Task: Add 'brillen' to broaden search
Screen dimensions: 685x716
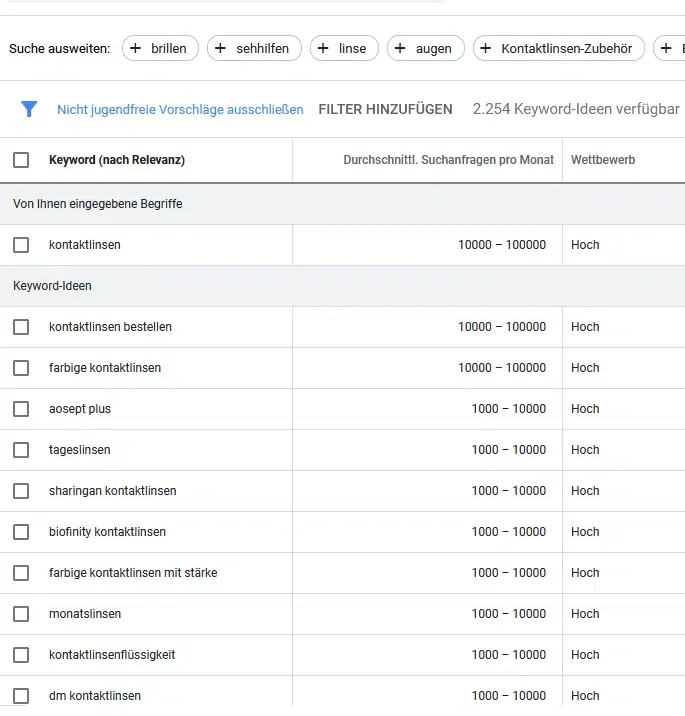Action: click(x=160, y=48)
